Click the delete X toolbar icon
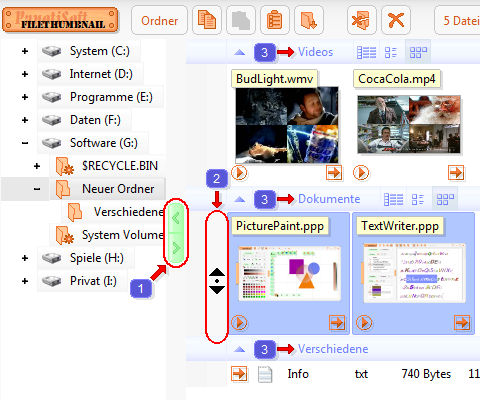The width and height of the screenshot is (480, 400). tap(396, 20)
